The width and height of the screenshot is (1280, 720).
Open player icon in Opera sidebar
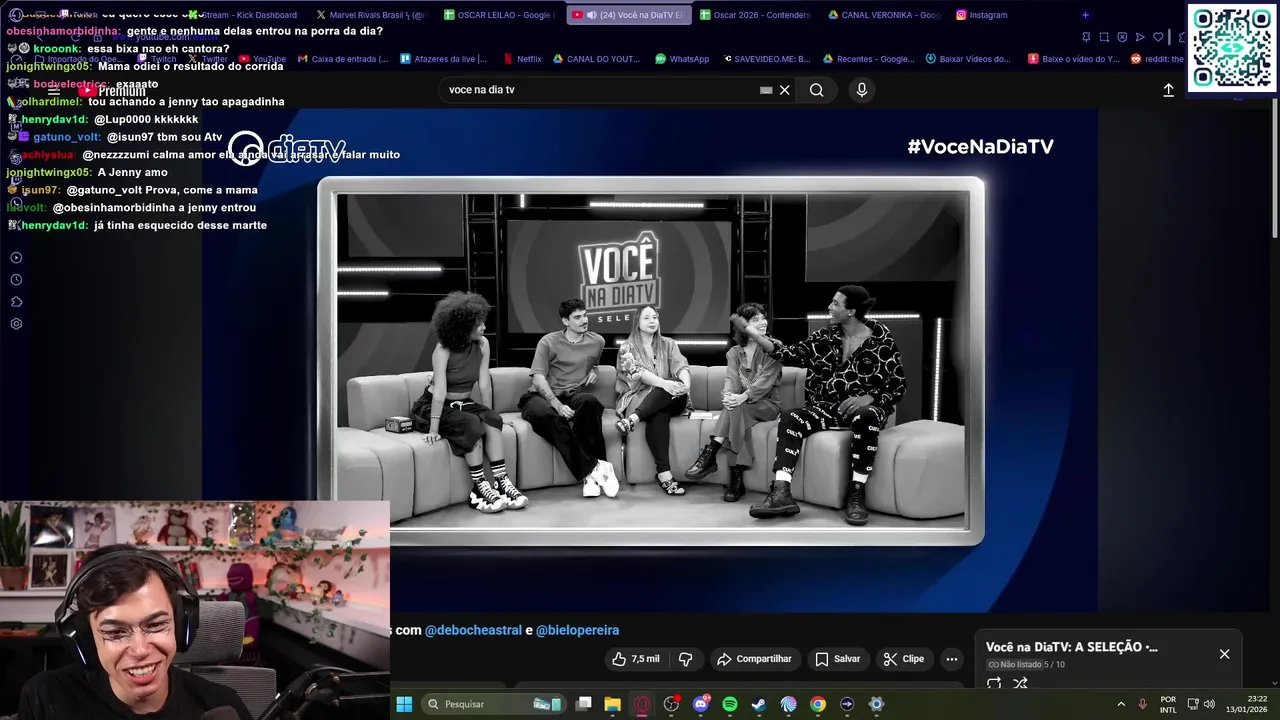[16, 258]
